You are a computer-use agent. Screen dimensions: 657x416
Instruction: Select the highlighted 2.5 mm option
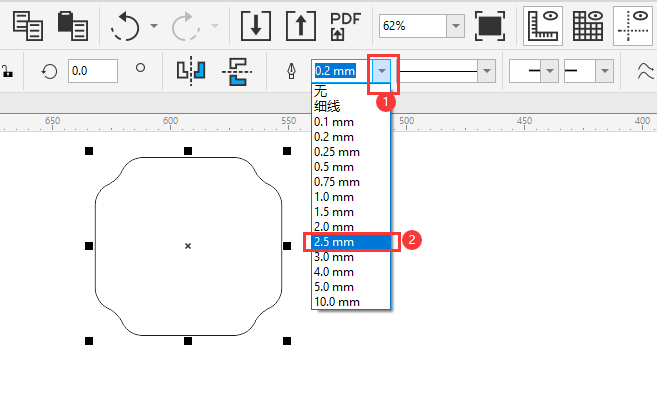351,242
